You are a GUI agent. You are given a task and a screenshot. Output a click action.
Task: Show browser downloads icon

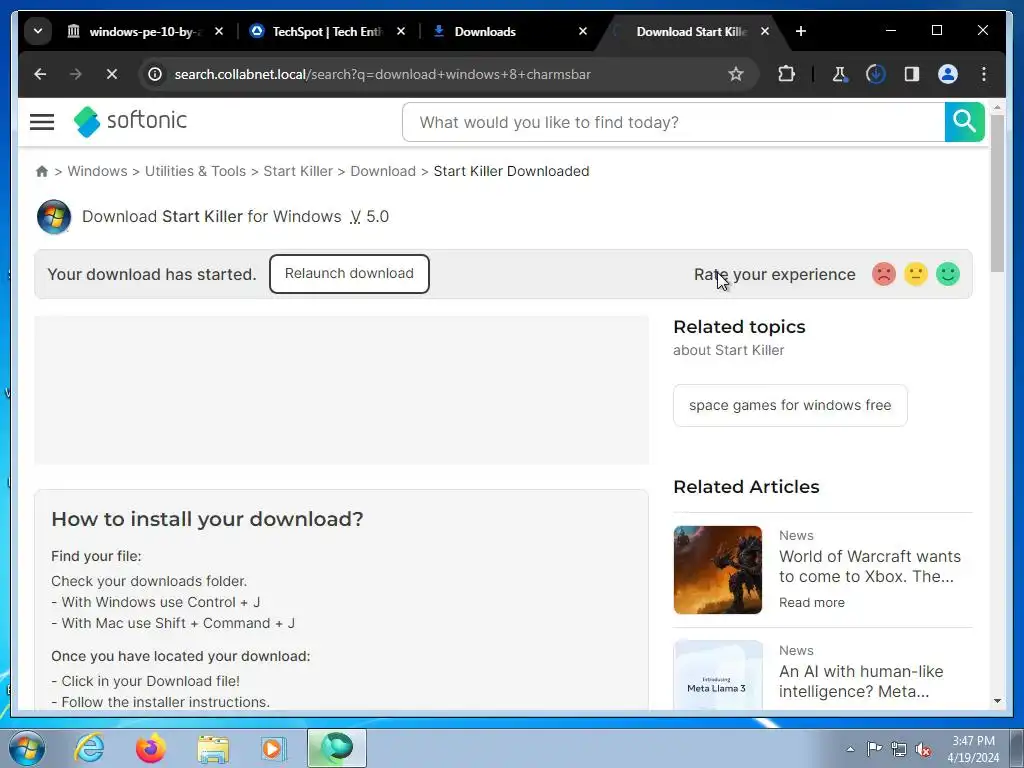pyautogui.click(x=875, y=74)
